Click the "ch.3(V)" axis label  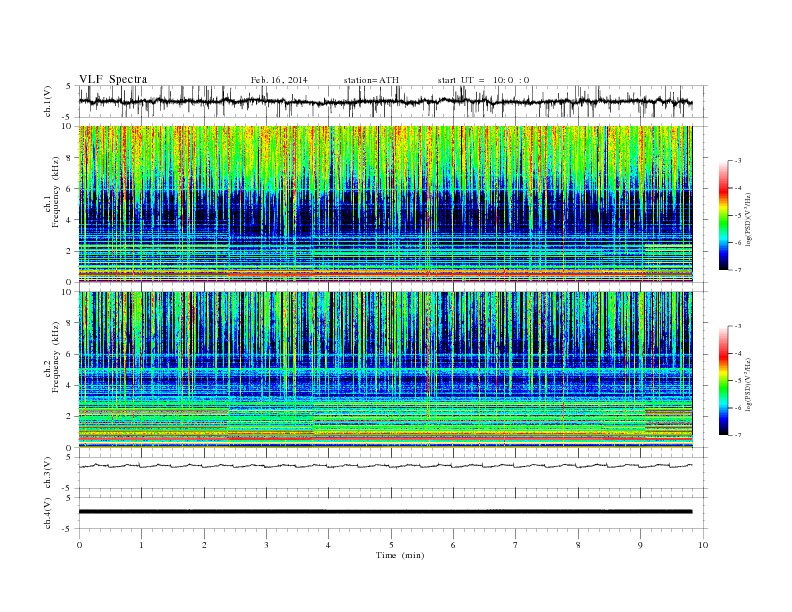click(x=48, y=473)
